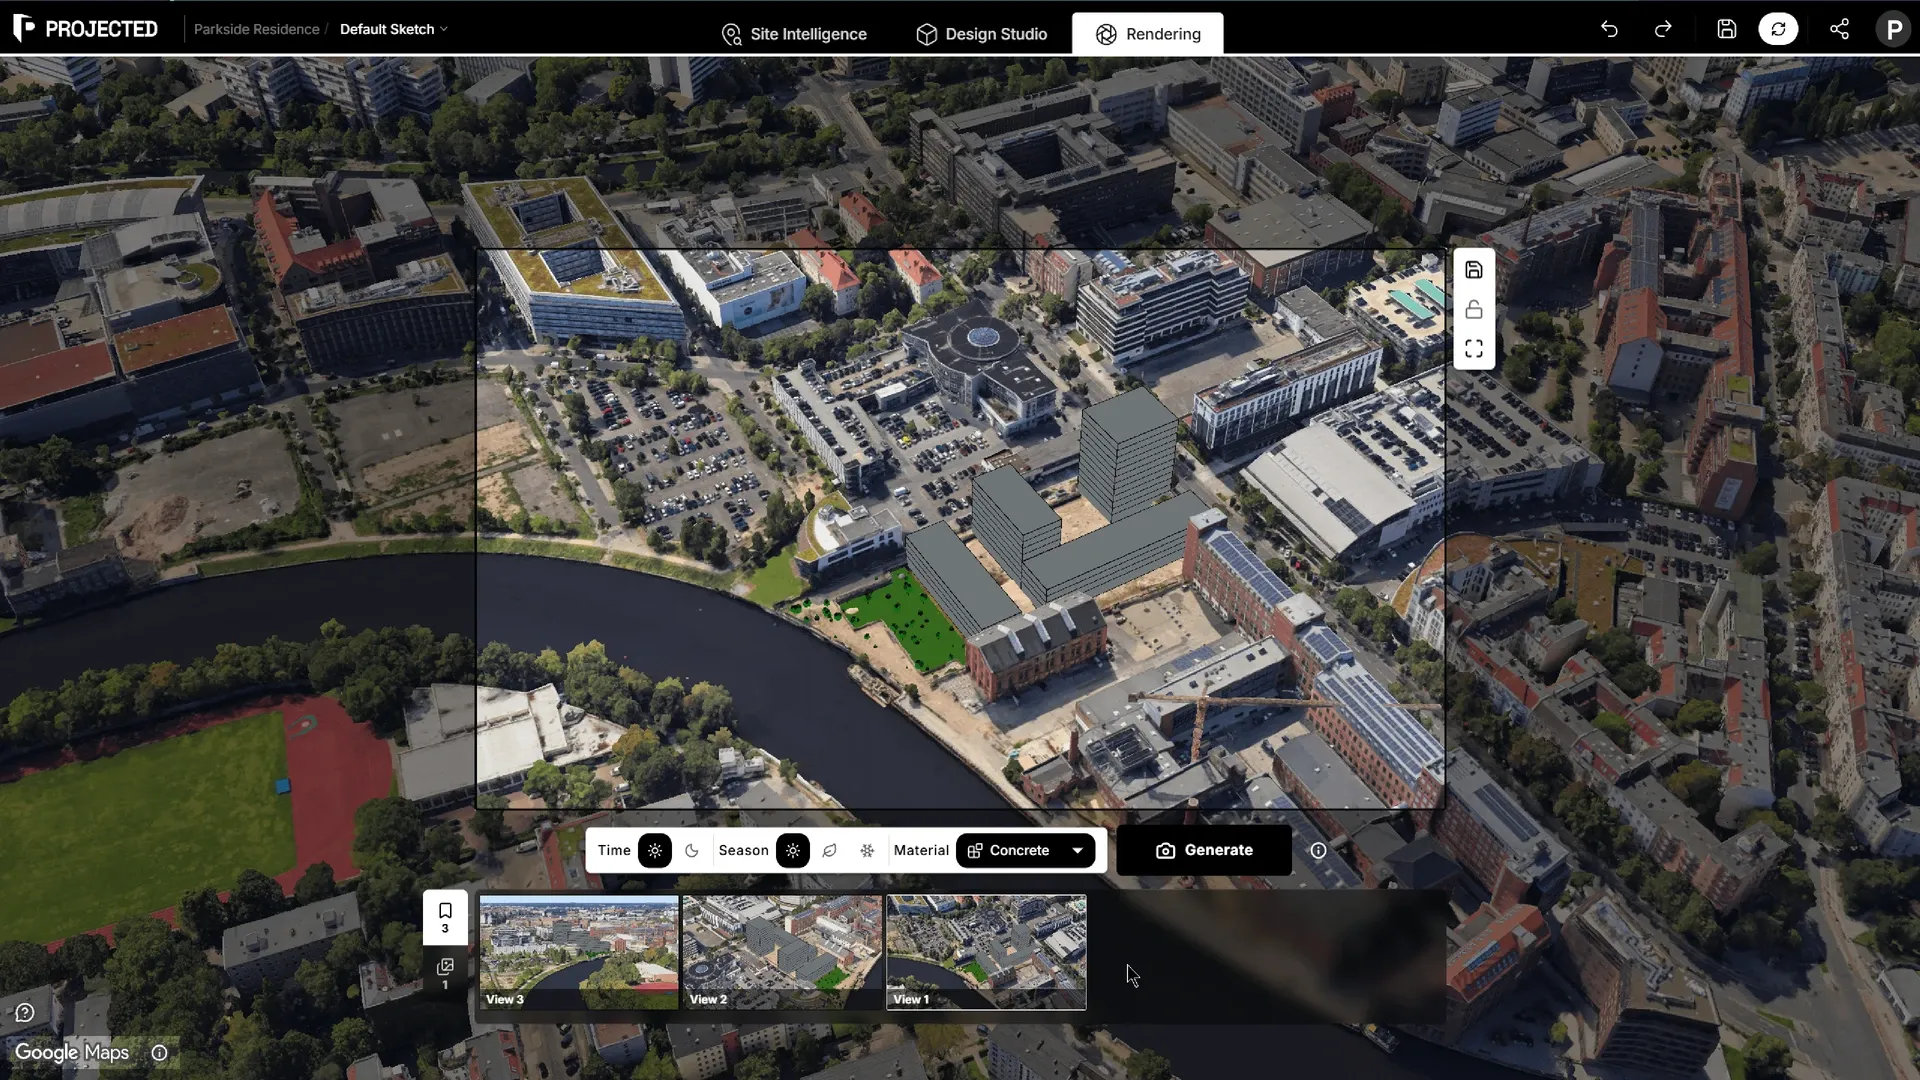Open saved views bookmark tab
The image size is (1920, 1080).
click(x=445, y=917)
